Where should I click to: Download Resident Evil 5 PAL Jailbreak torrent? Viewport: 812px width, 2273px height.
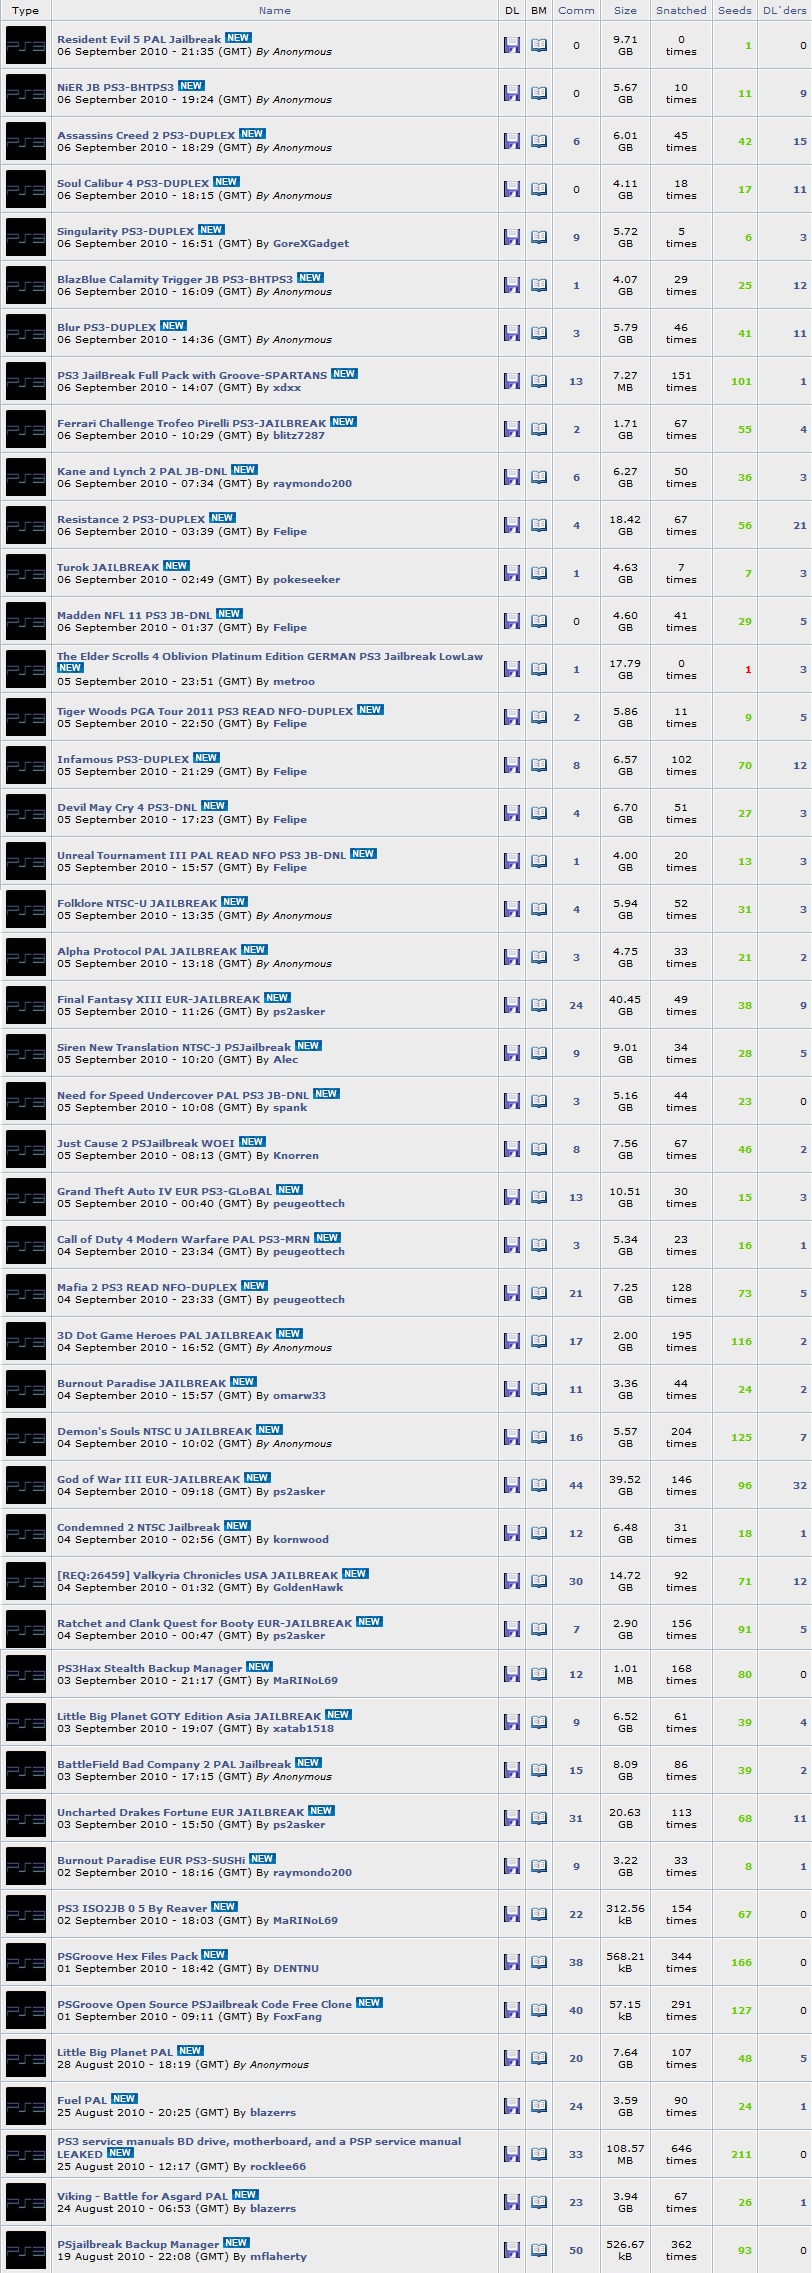pos(512,45)
